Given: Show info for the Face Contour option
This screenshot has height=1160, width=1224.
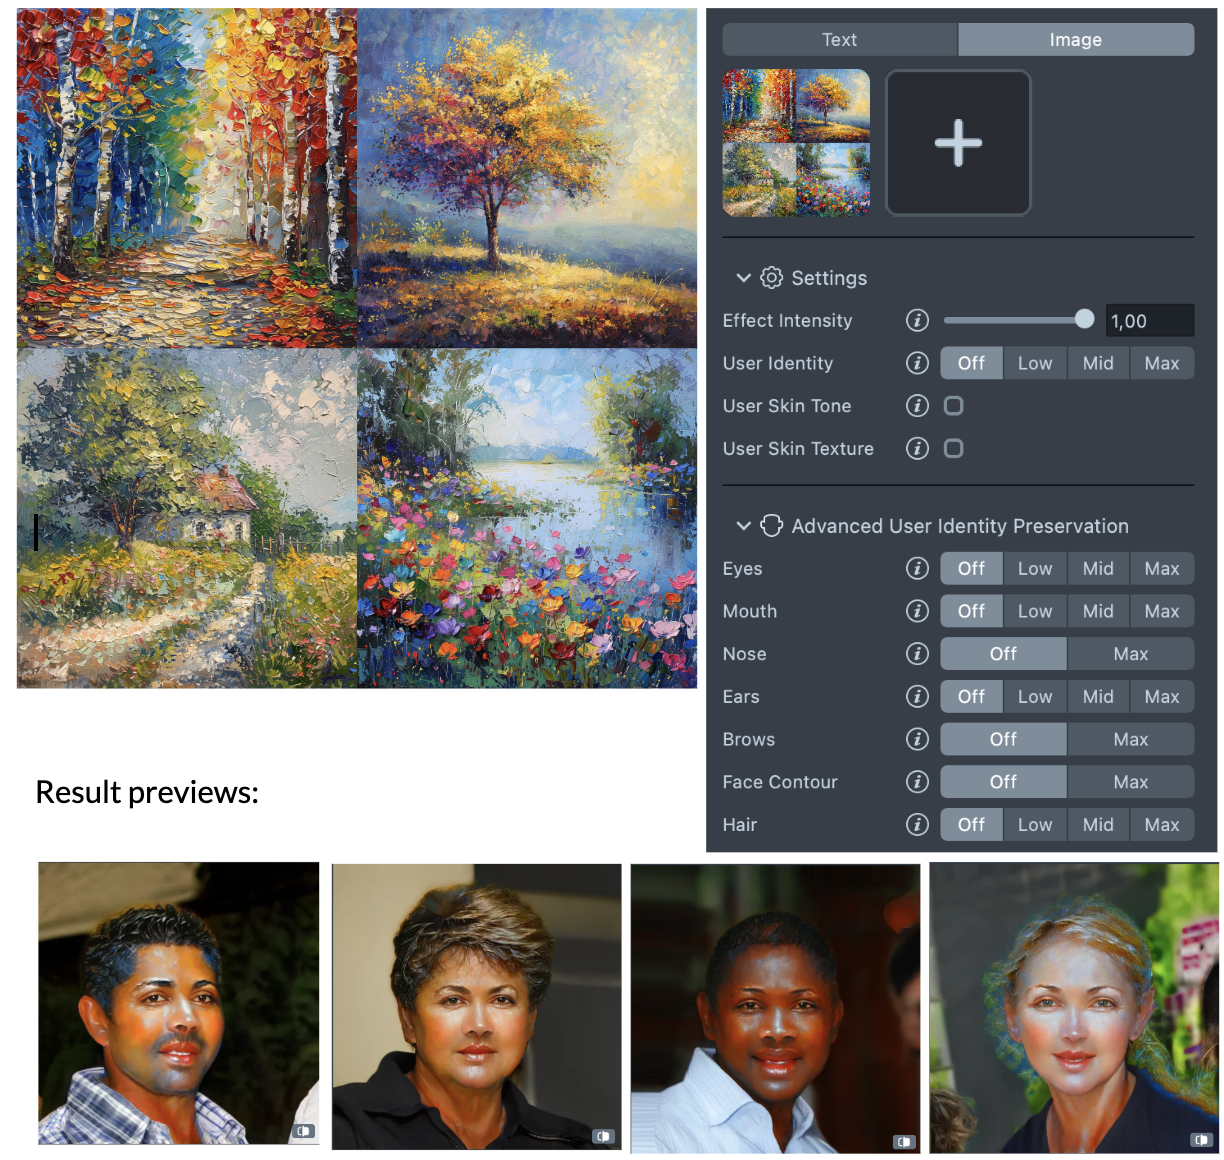Looking at the screenshot, I should click(x=917, y=782).
